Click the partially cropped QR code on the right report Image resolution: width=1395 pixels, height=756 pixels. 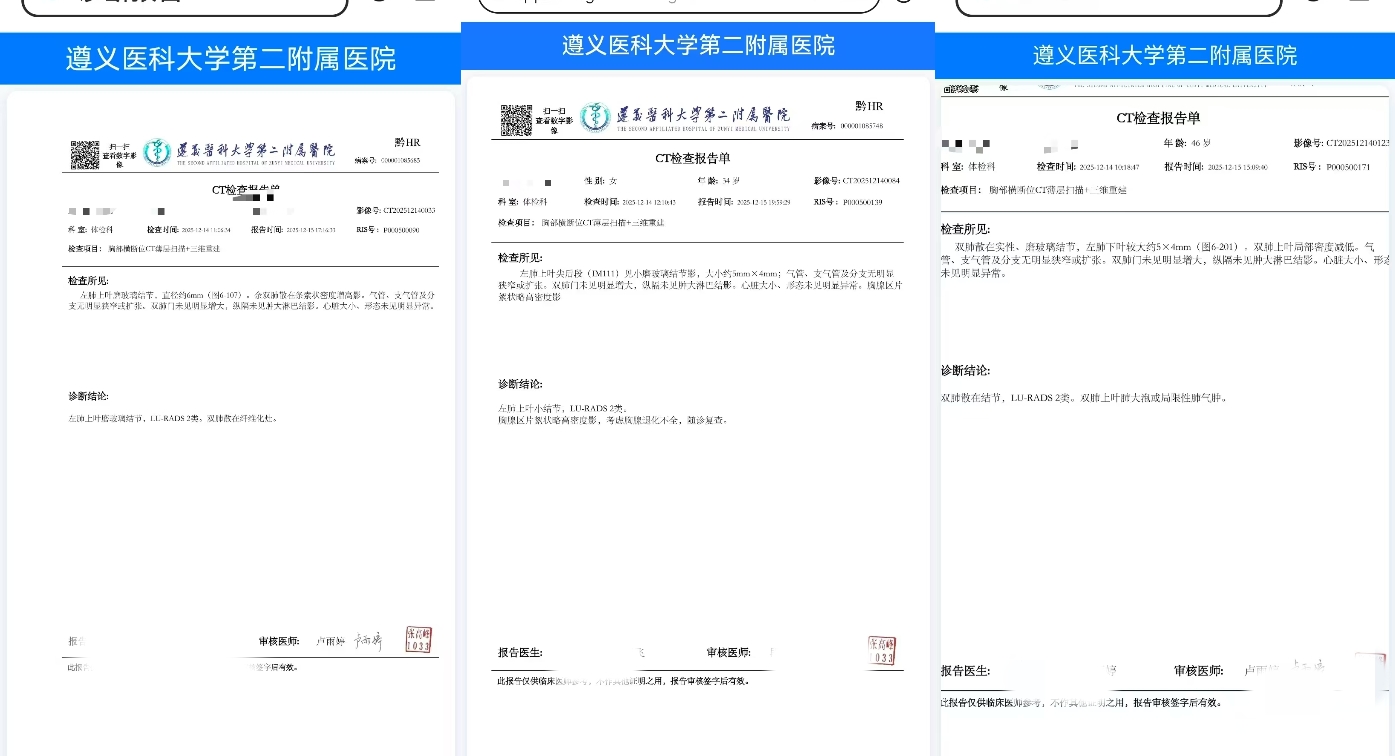(960, 89)
